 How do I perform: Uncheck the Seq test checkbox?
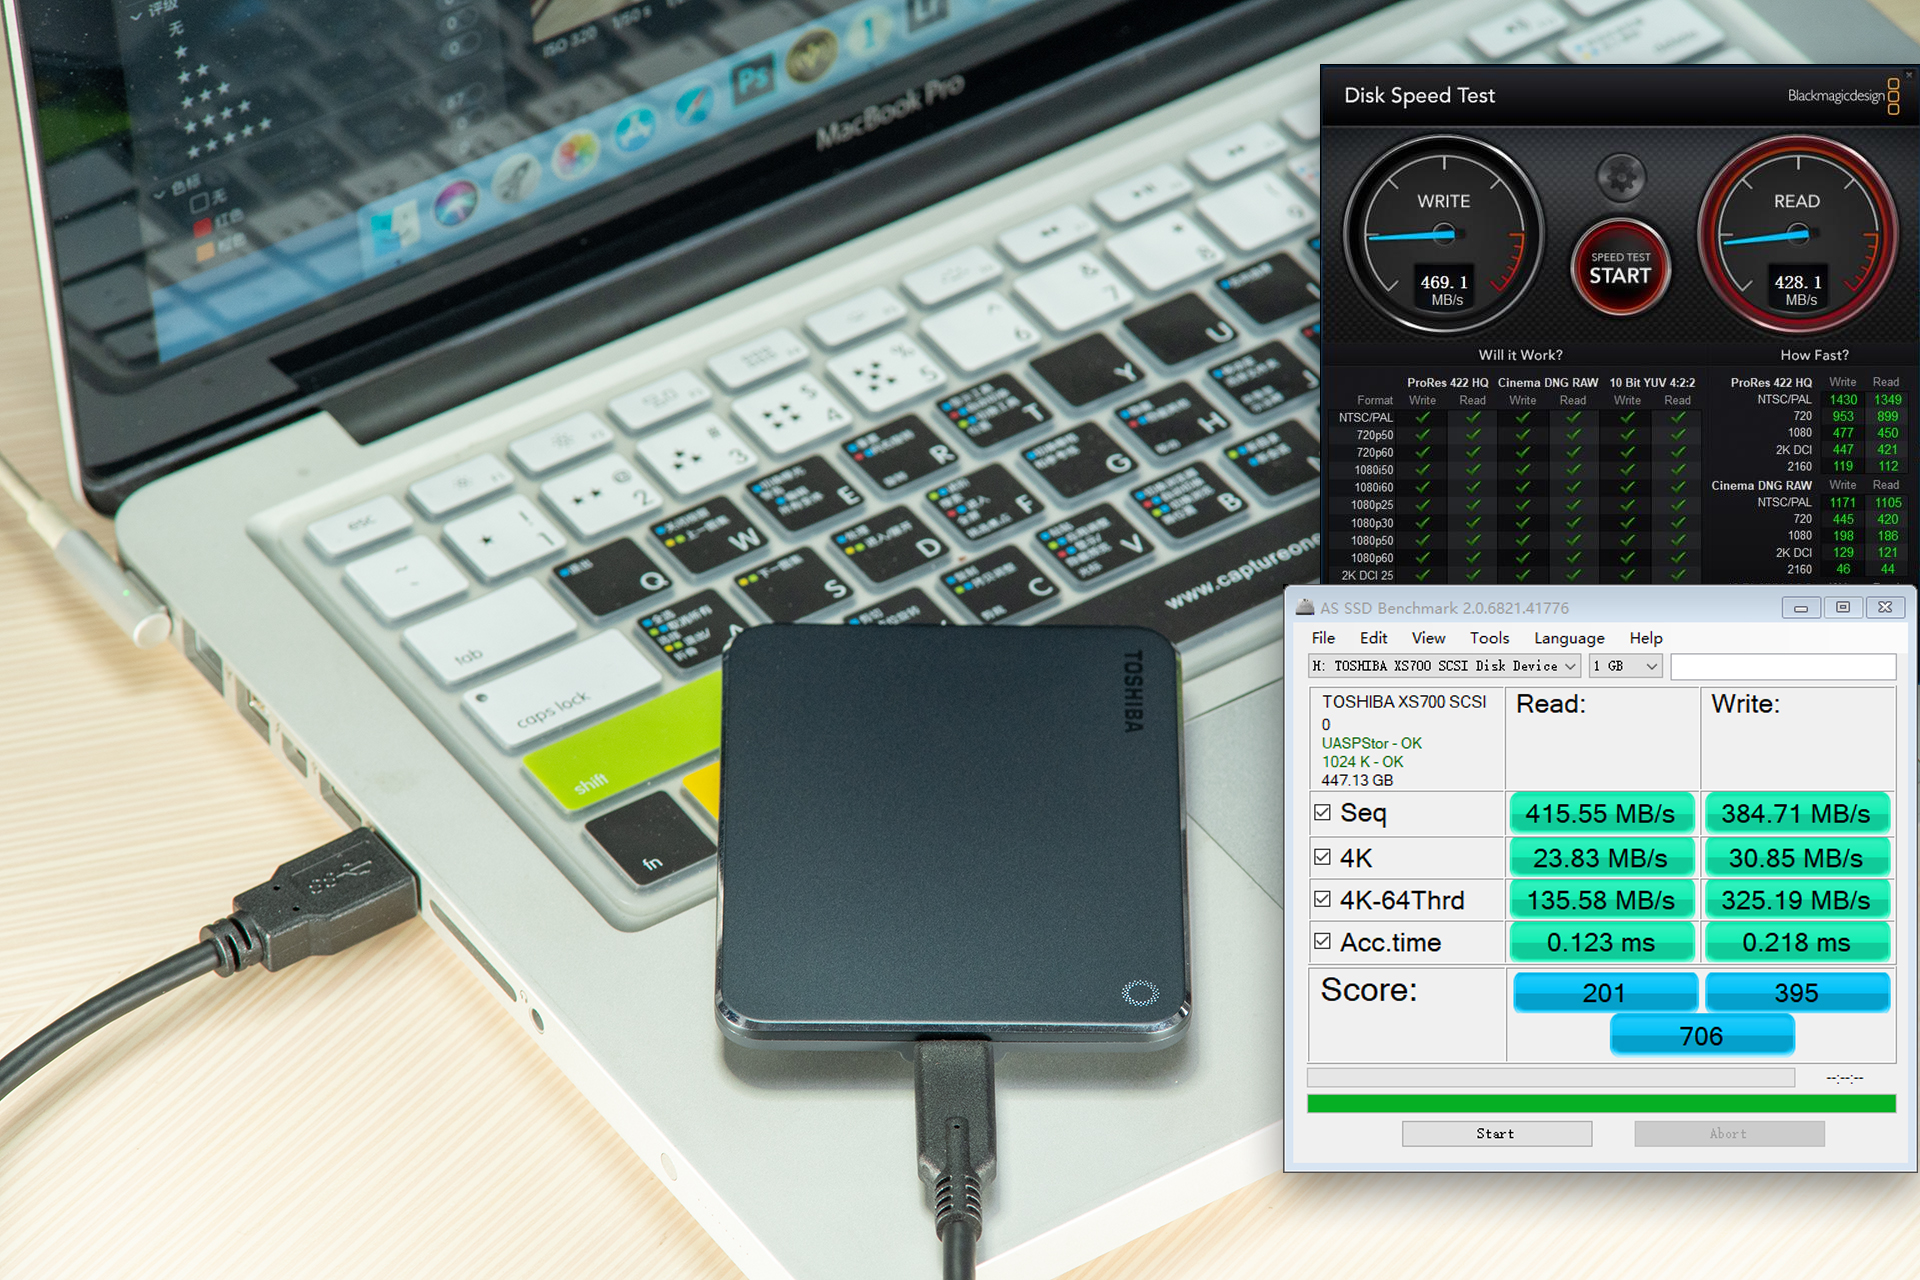[x=1322, y=812]
